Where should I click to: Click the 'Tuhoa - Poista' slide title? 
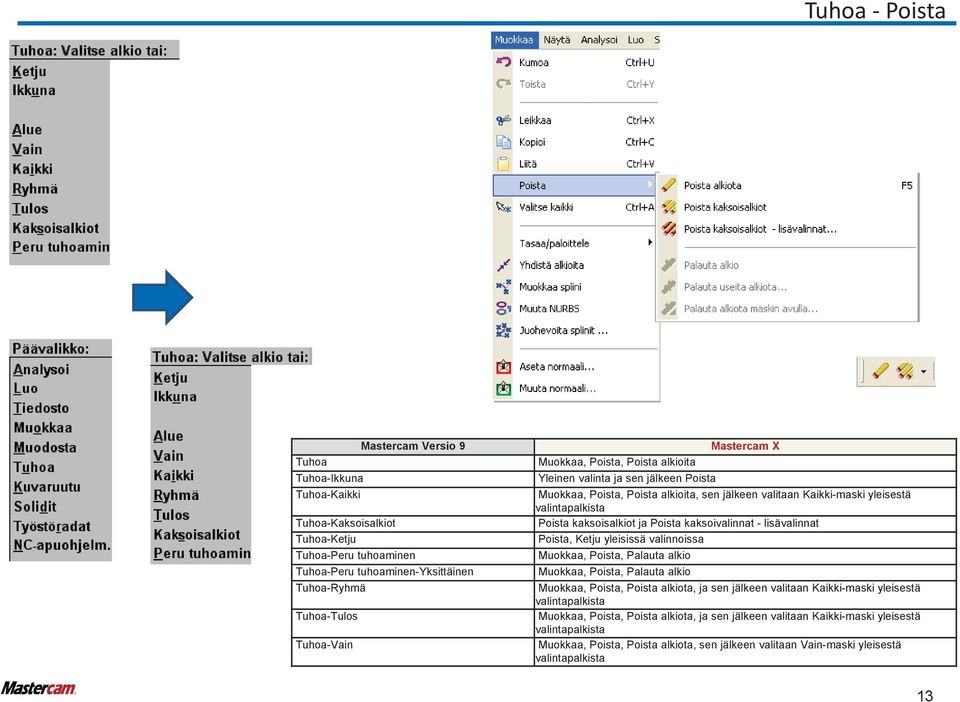pos(875,11)
